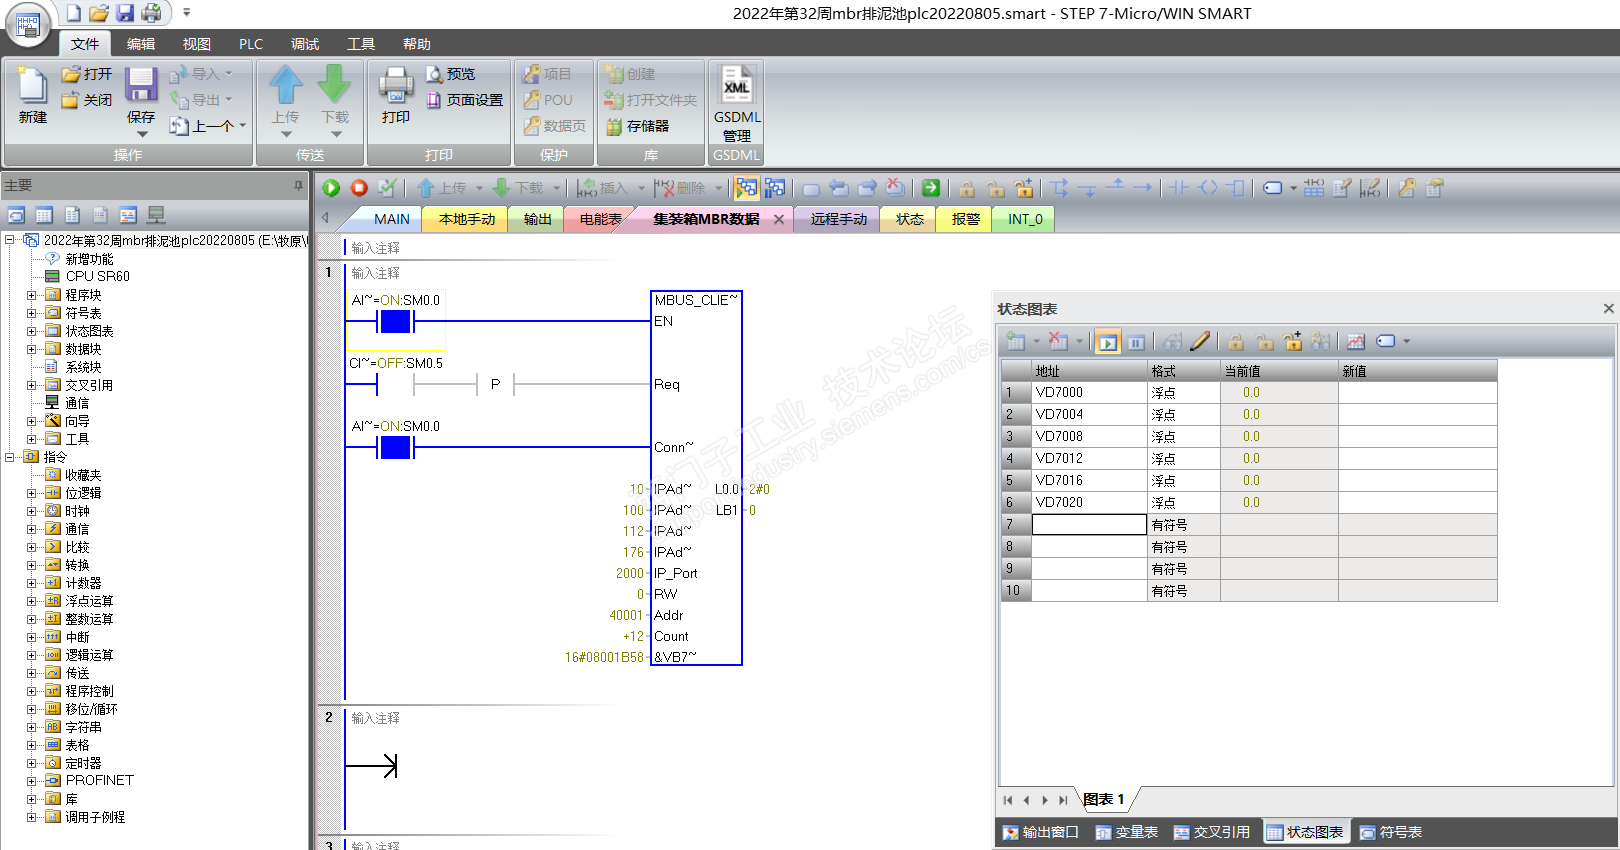Toggle program status monitoring icon
1620x850 pixels.
click(746, 188)
